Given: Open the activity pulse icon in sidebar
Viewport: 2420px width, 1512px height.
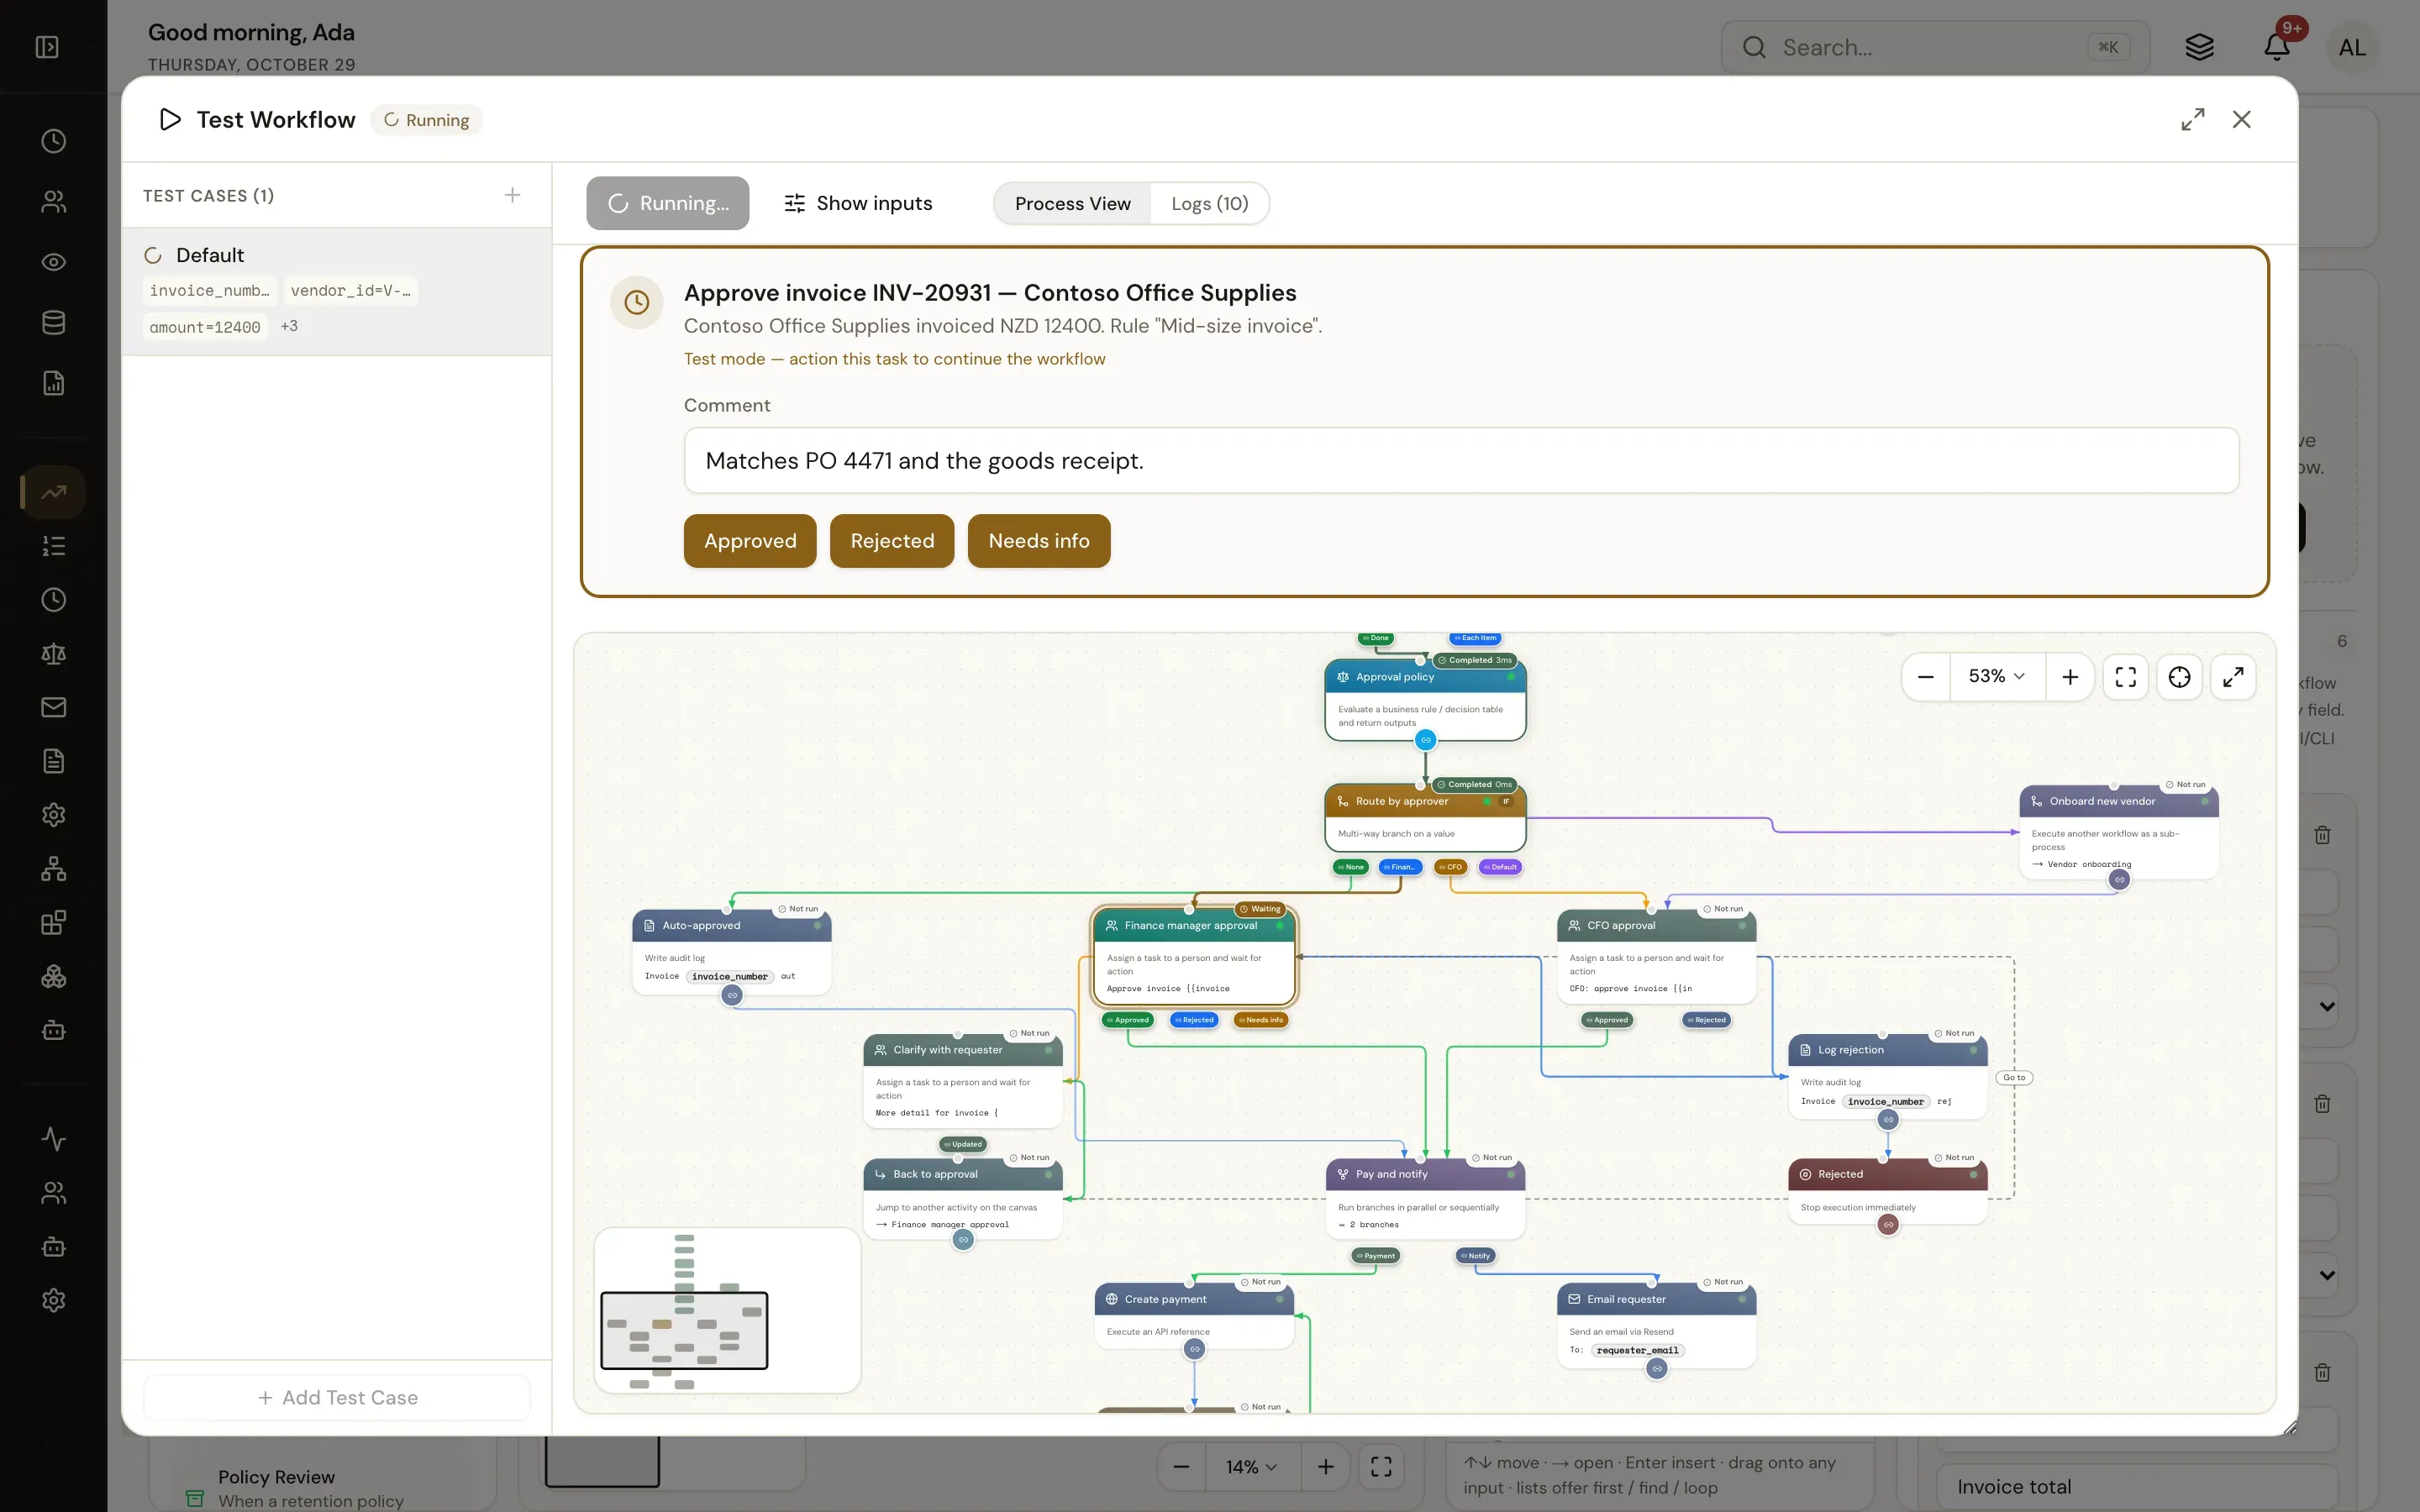Looking at the screenshot, I should click(54, 1139).
